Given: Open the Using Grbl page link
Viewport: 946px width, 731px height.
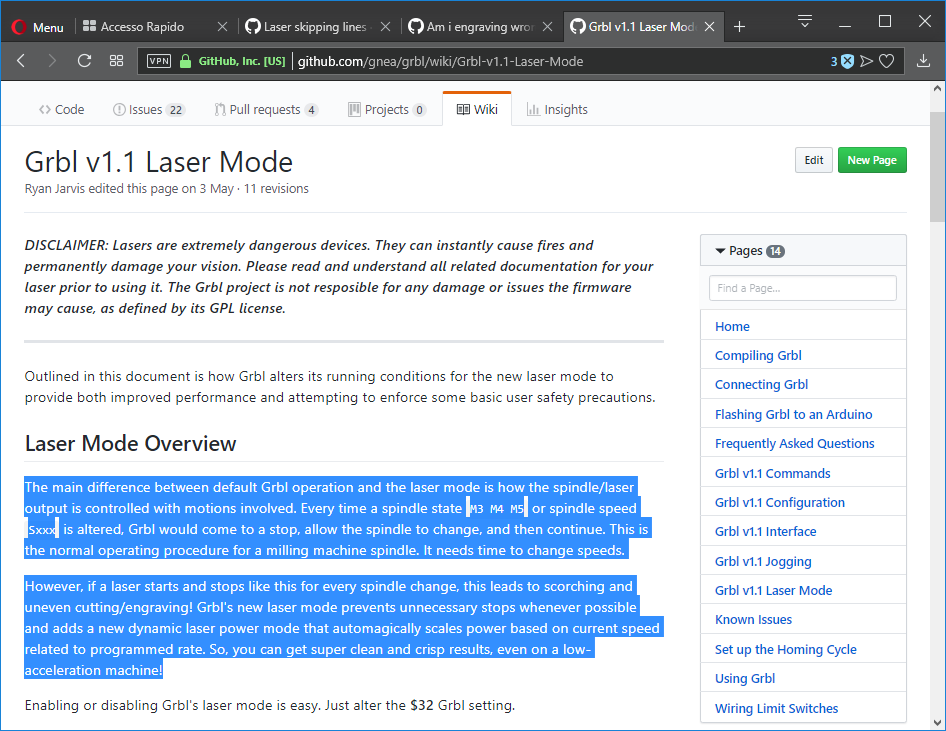Looking at the screenshot, I should [x=745, y=679].
